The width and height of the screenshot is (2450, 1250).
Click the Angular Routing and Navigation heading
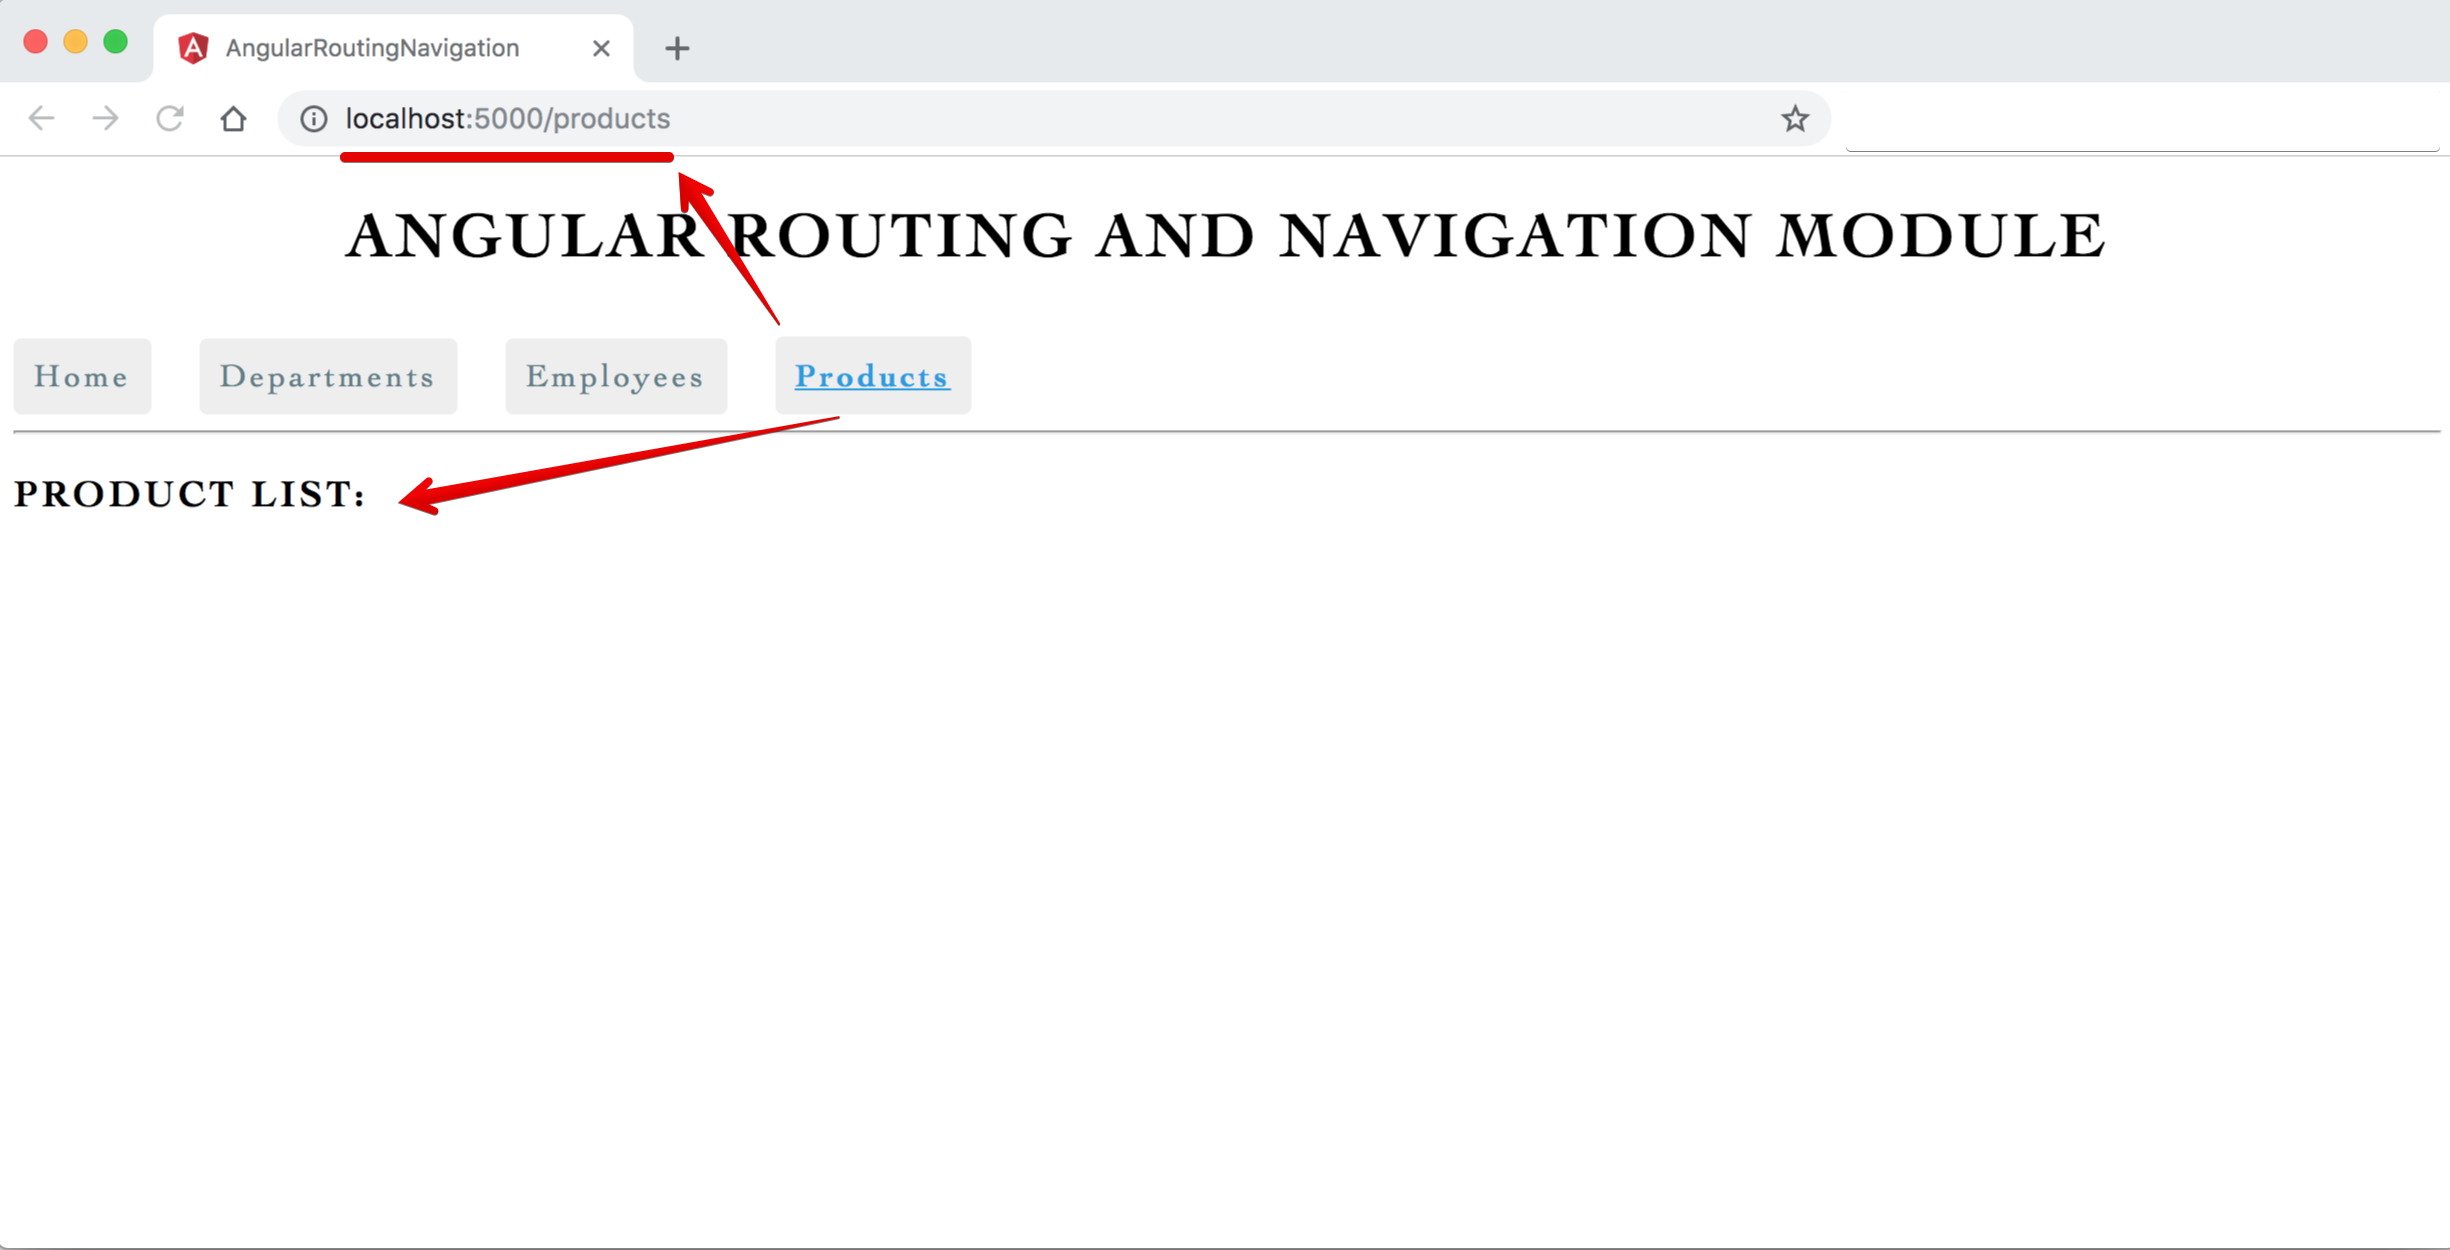click(x=1225, y=236)
